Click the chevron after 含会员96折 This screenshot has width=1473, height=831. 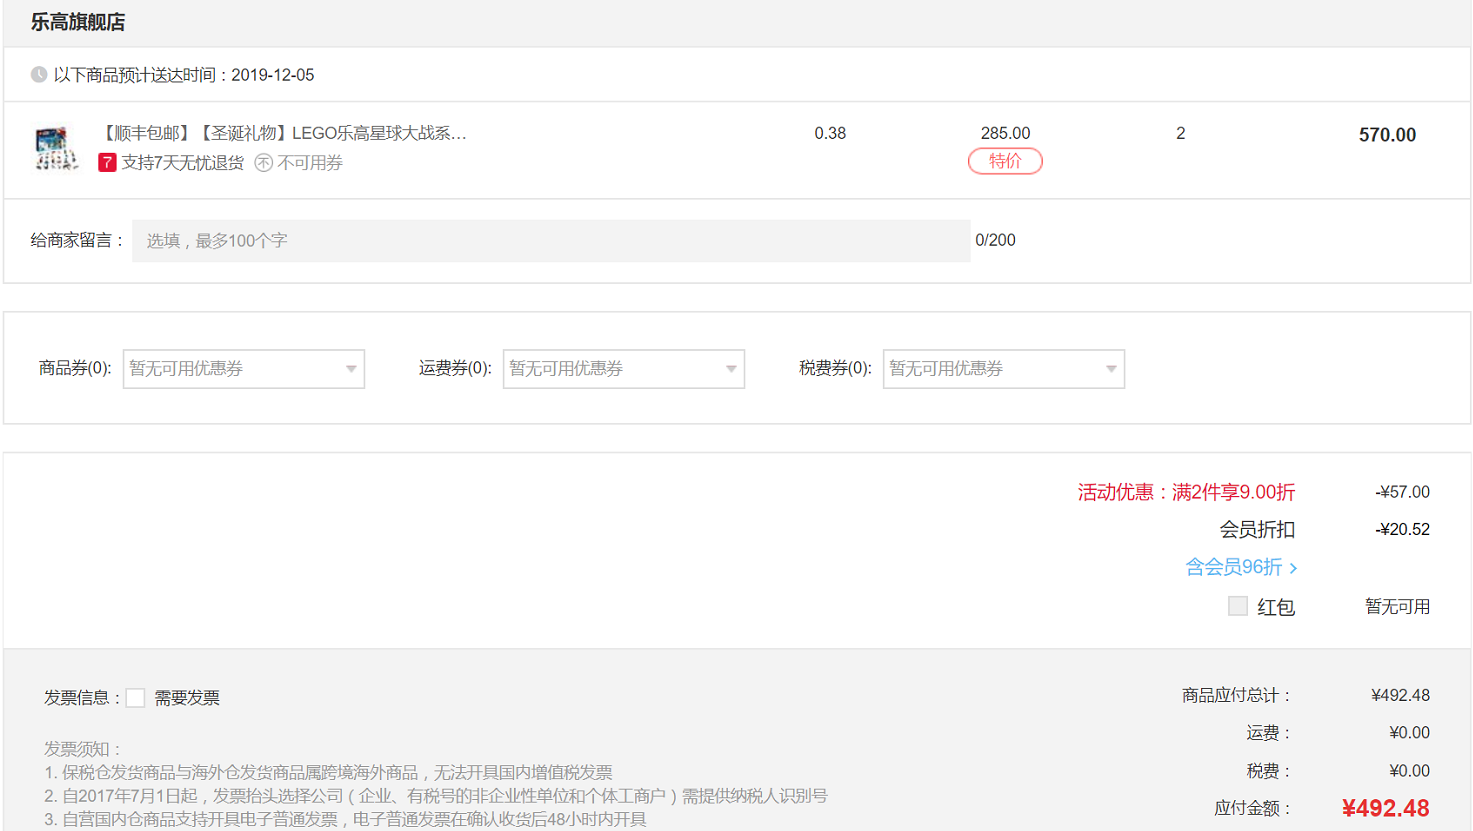[1293, 568]
